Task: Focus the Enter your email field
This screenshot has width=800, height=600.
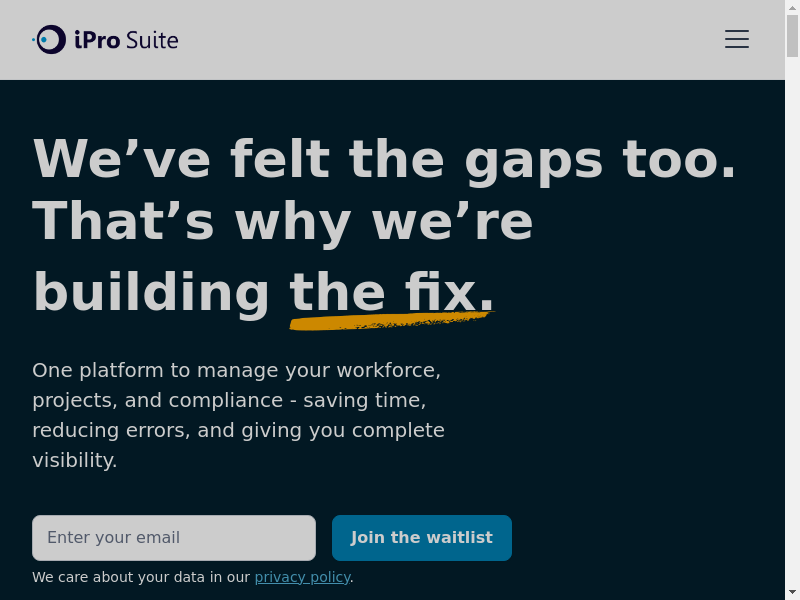Action: pos(174,538)
